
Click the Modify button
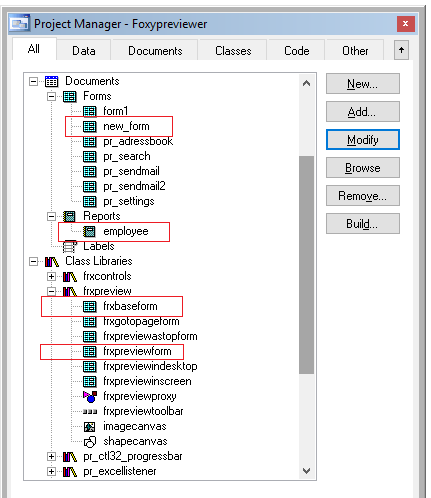coord(363,140)
